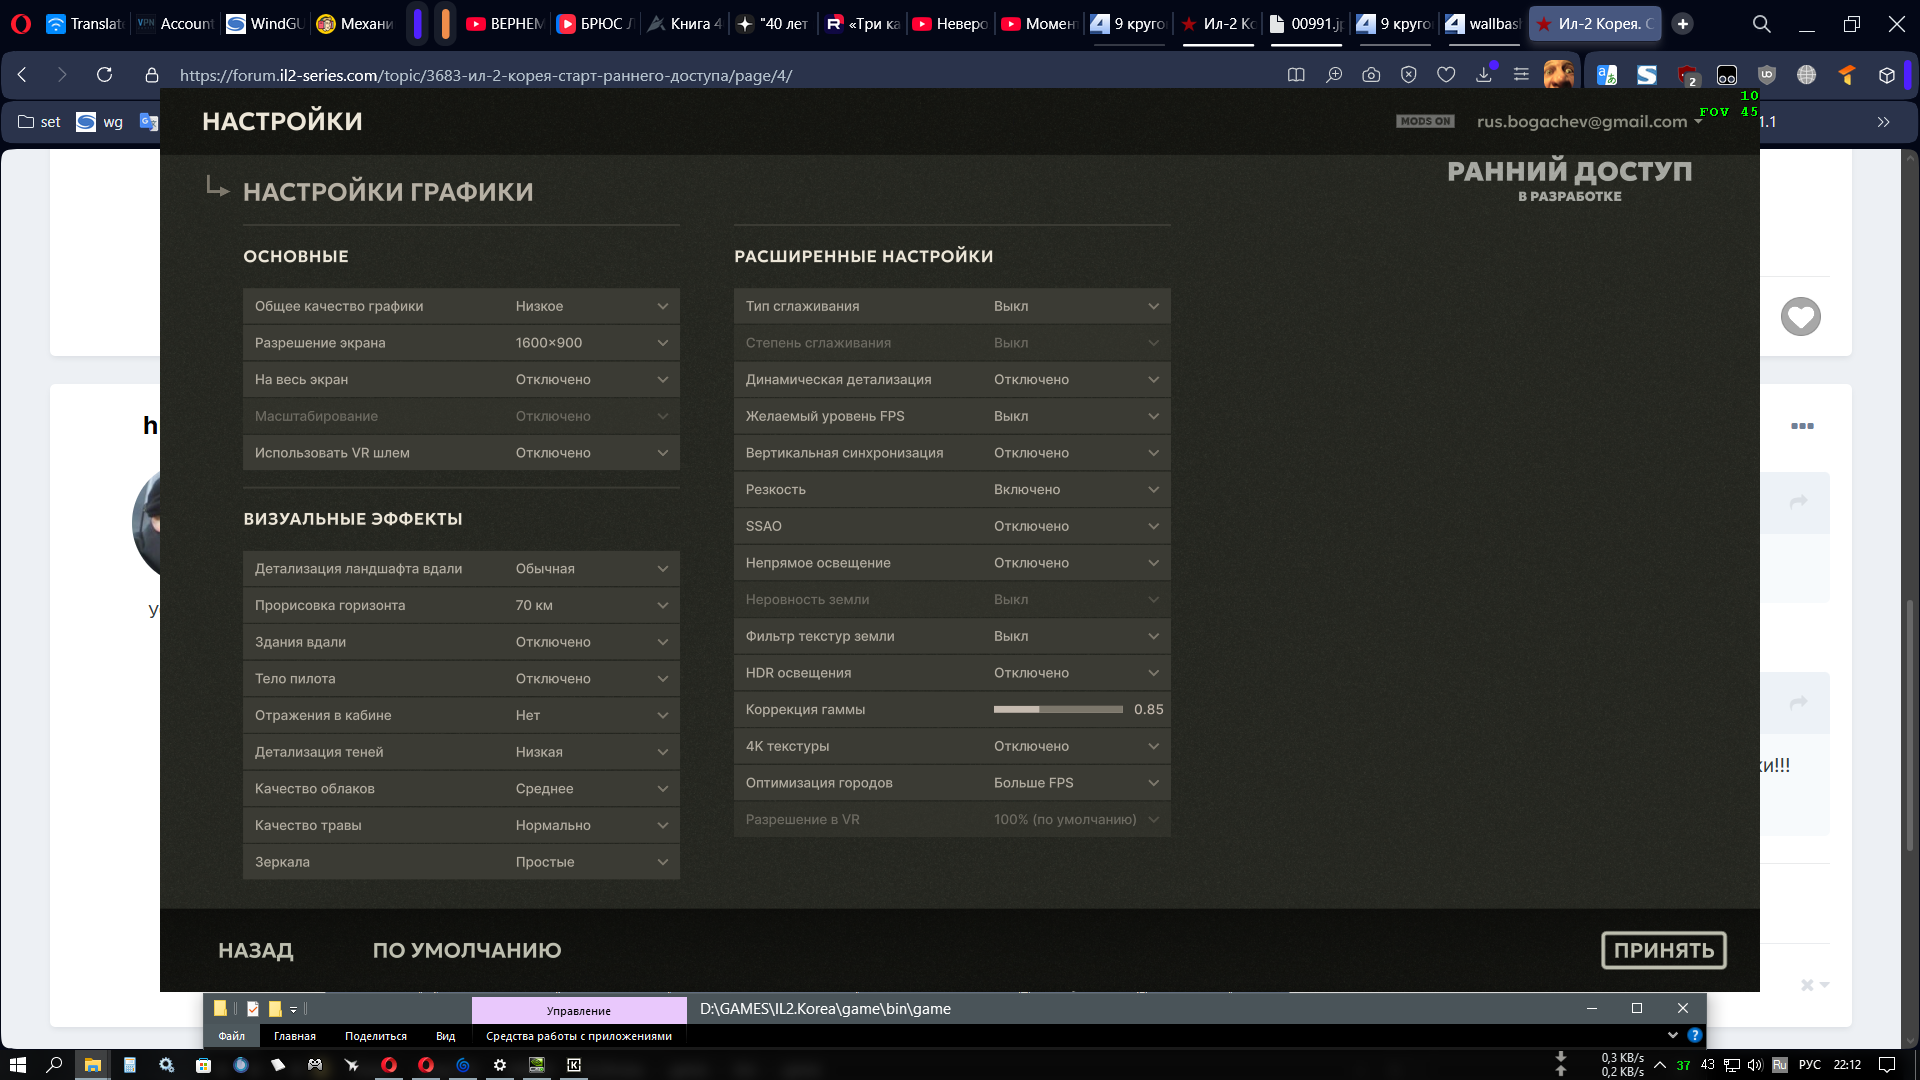
Task: Open extensions cube icon
Action: [x=1887, y=75]
